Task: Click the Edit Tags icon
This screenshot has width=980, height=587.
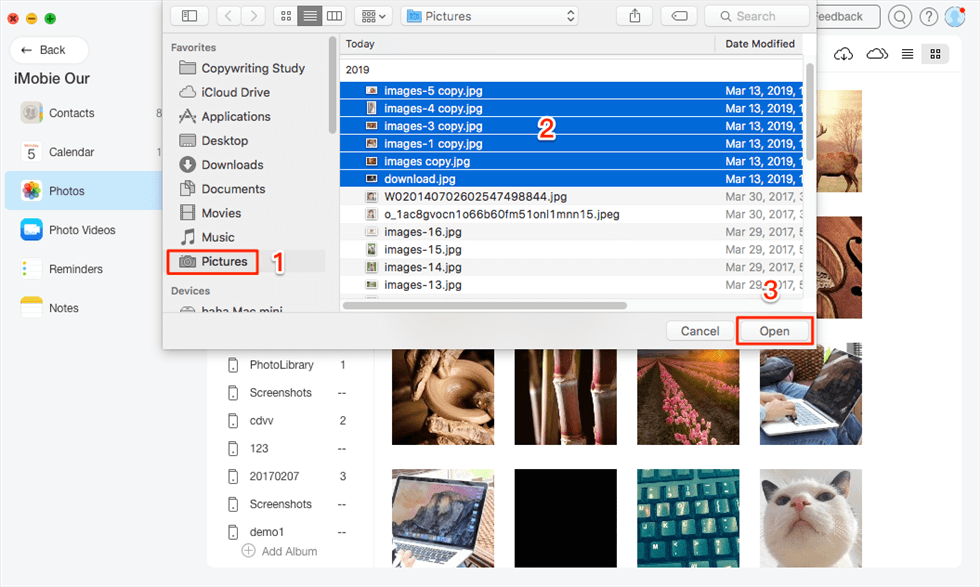Action: click(x=678, y=16)
